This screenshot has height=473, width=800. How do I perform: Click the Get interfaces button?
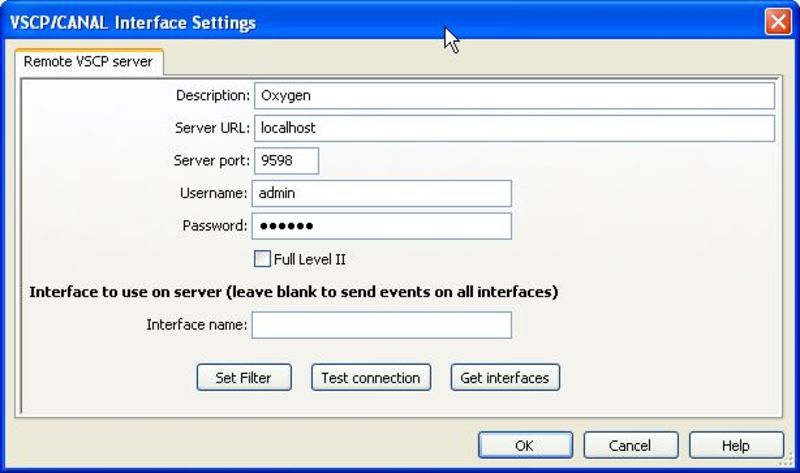click(x=505, y=378)
